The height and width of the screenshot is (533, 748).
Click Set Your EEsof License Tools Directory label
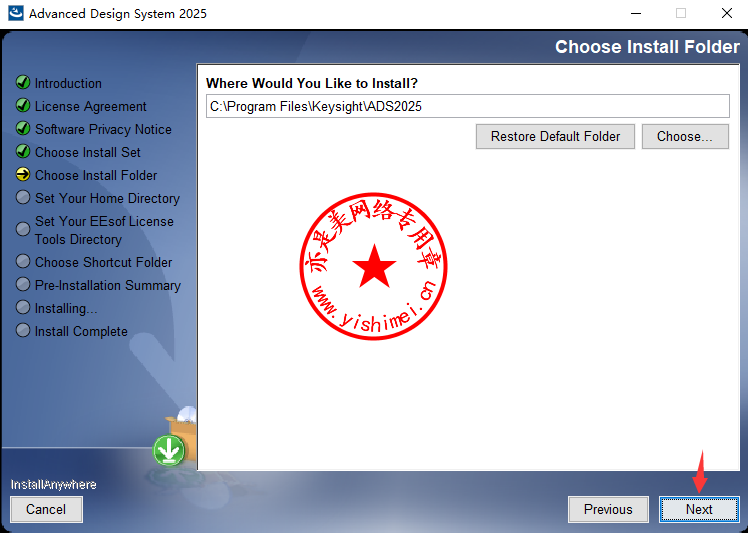104,230
